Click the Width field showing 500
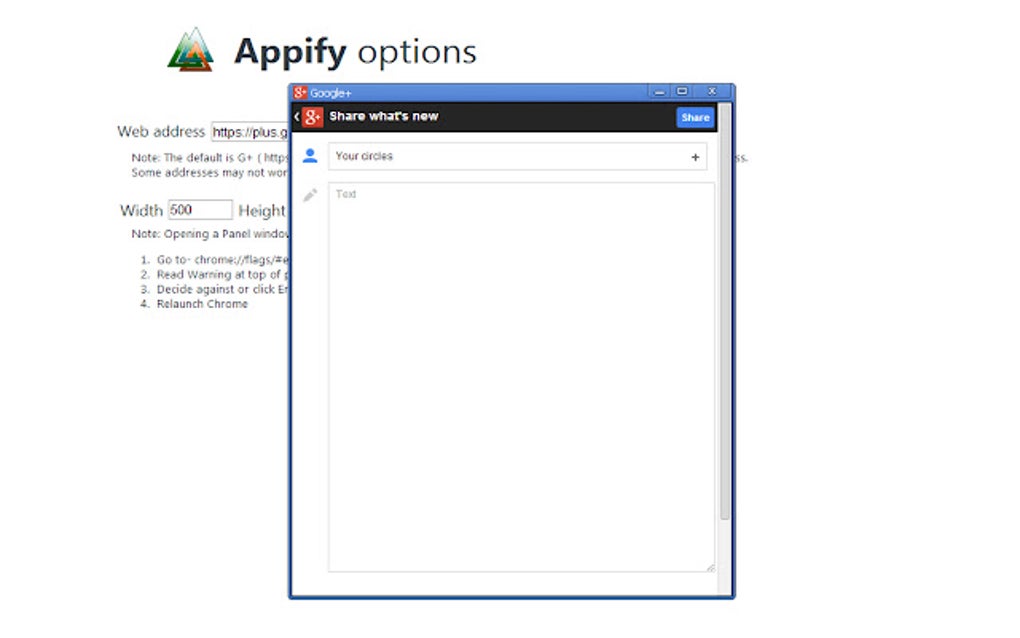Screen dimensions: 1020x638 (x=200, y=210)
